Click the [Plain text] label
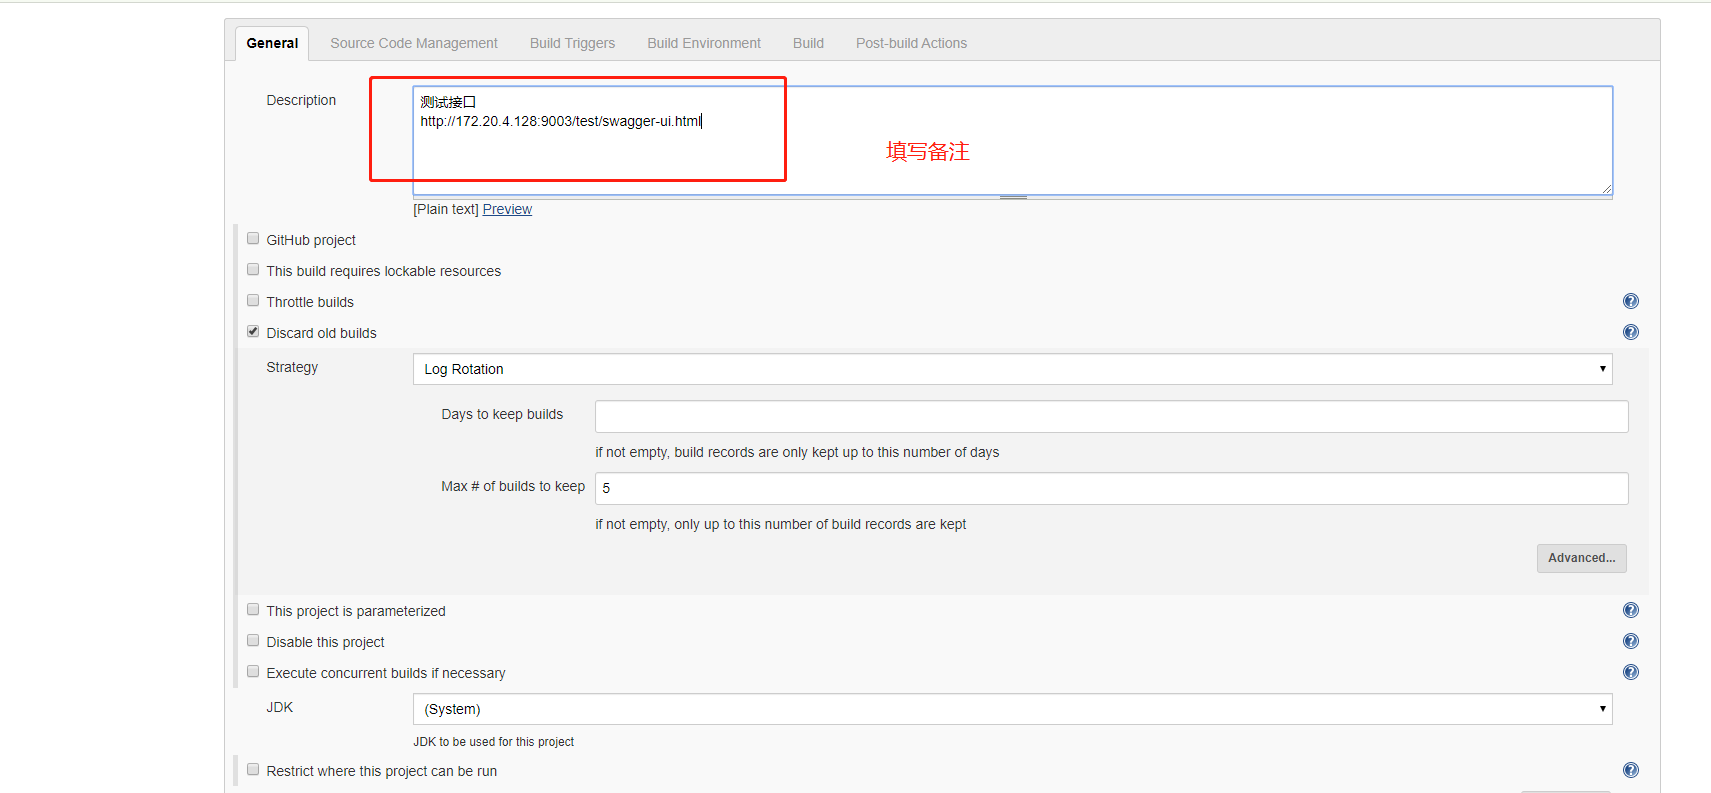This screenshot has height=793, width=1711. (446, 209)
